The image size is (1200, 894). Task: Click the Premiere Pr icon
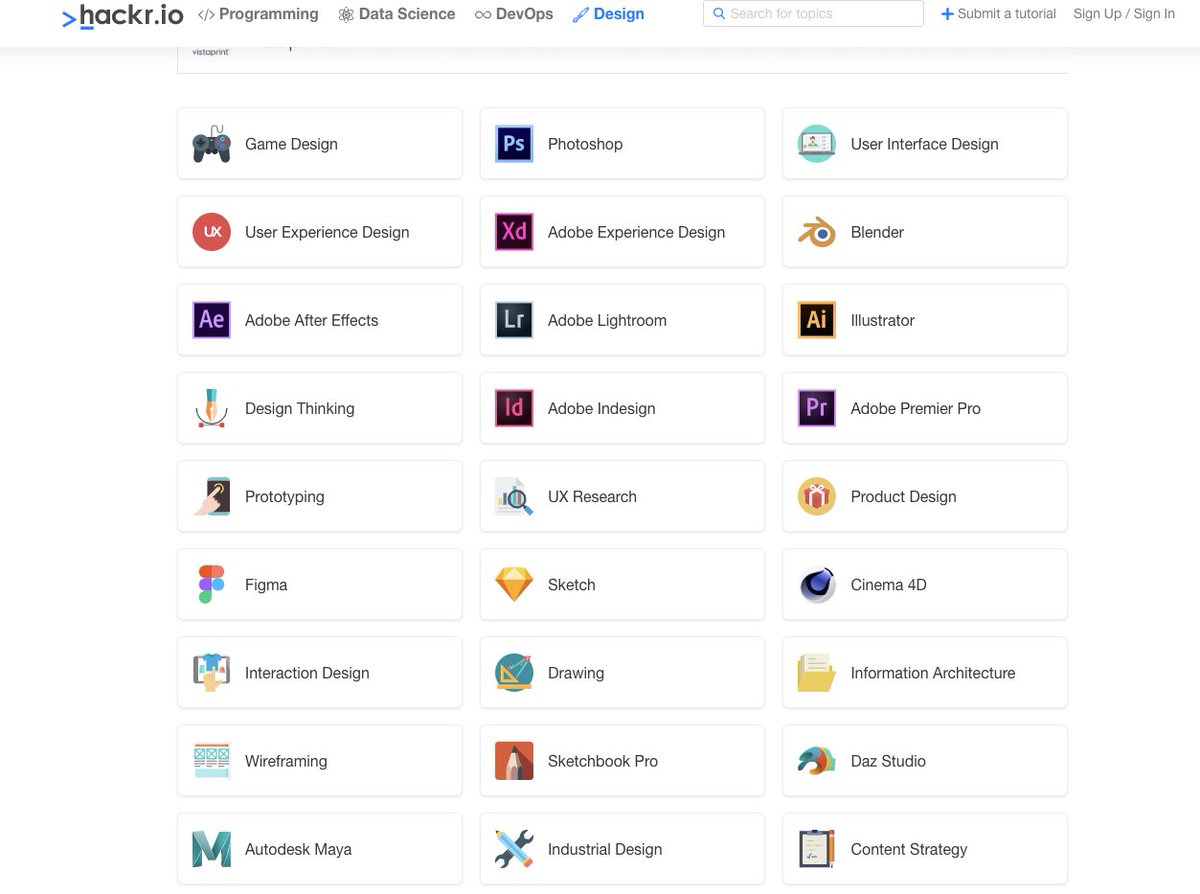pyautogui.click(x=817, y=408)
